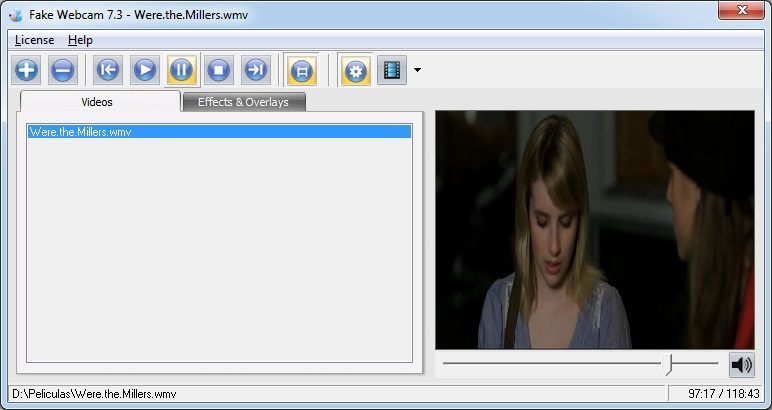This screenshot has height=410, width=772.
Task: Add a video with the plus icon
Action: tap(26, 70)
